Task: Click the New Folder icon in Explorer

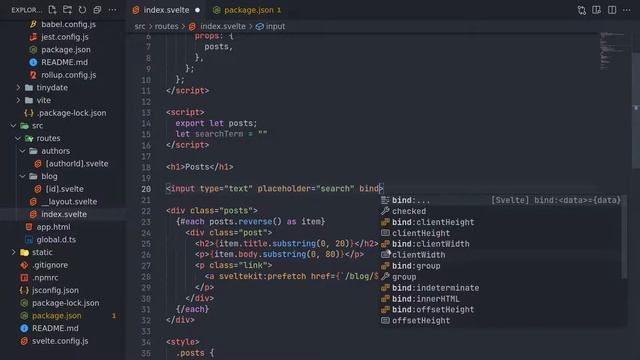Action: 67,10
